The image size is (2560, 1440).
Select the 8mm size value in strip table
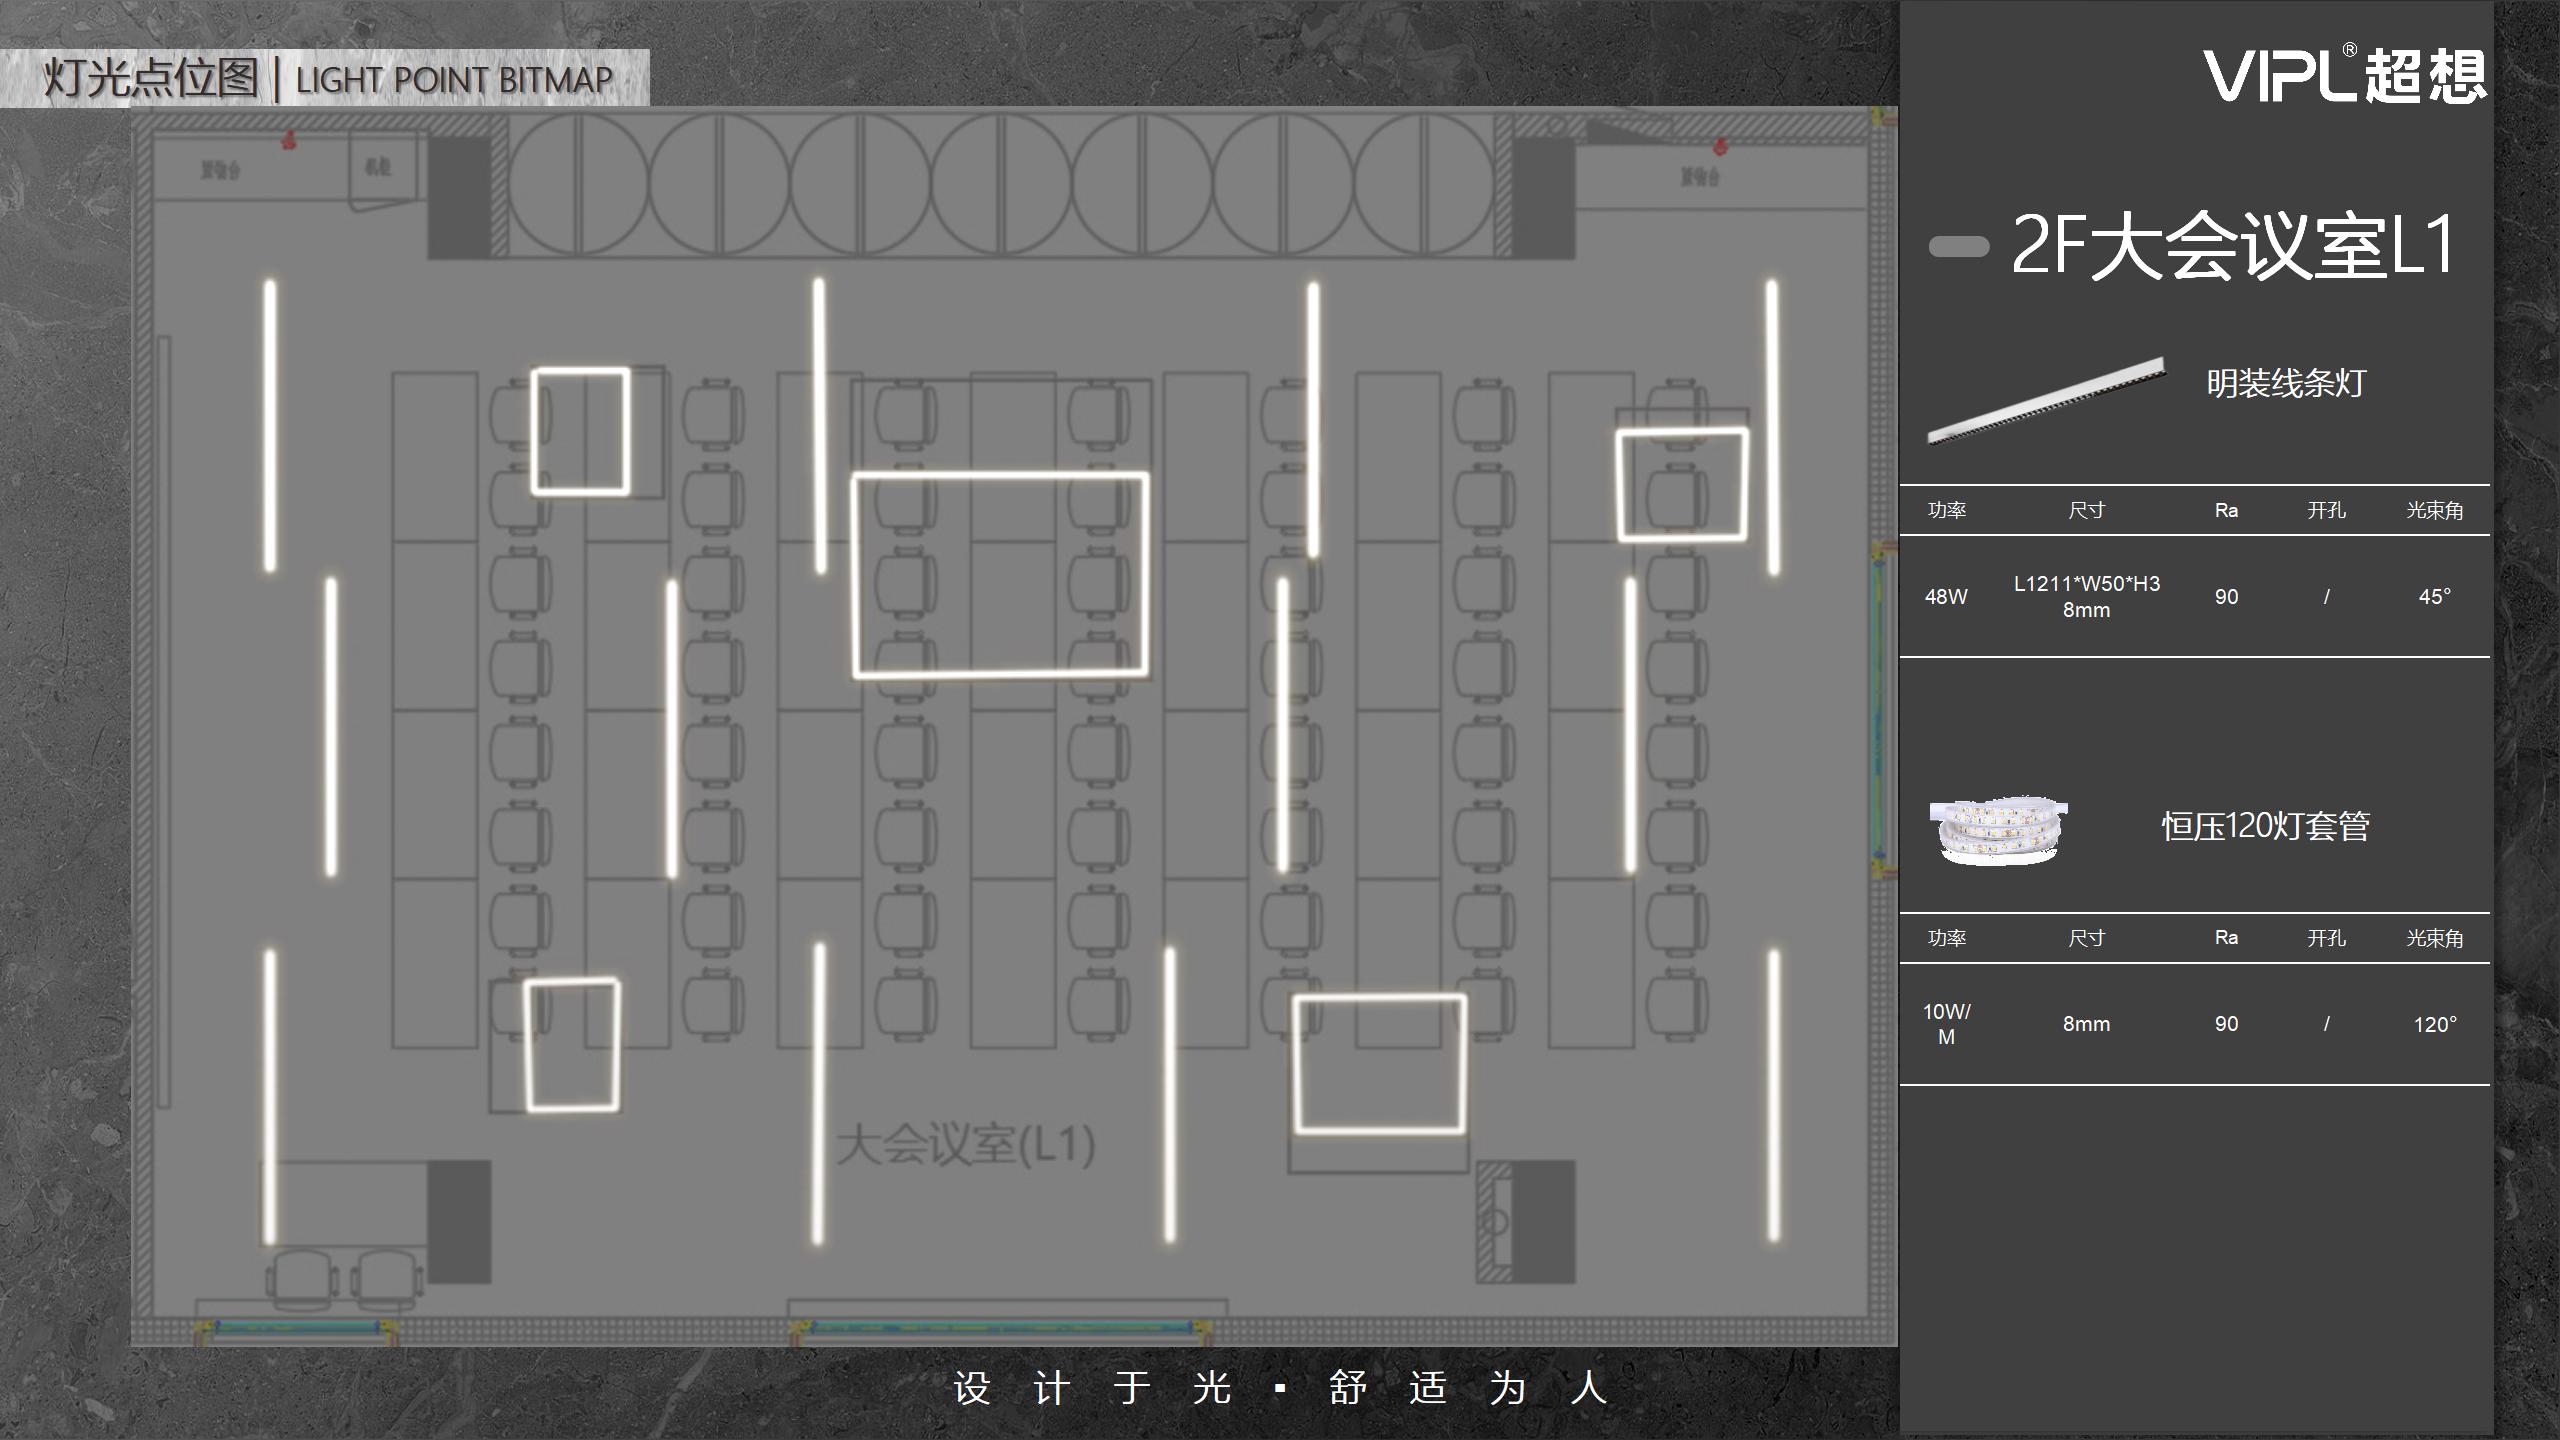(2086, 1024)
